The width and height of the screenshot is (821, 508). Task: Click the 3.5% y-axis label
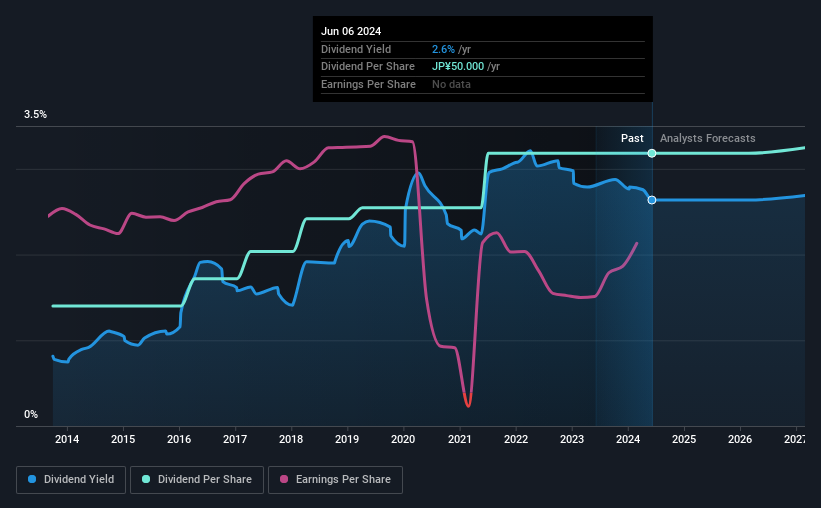coord(35,115)
